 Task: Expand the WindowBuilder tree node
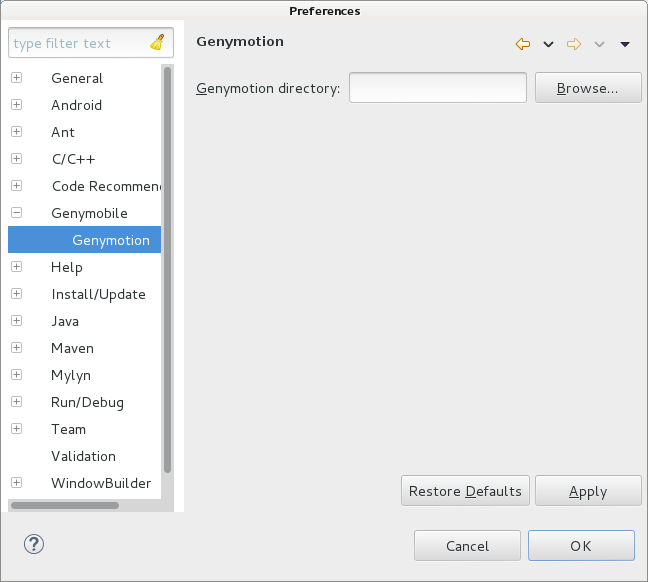(17, 483)
